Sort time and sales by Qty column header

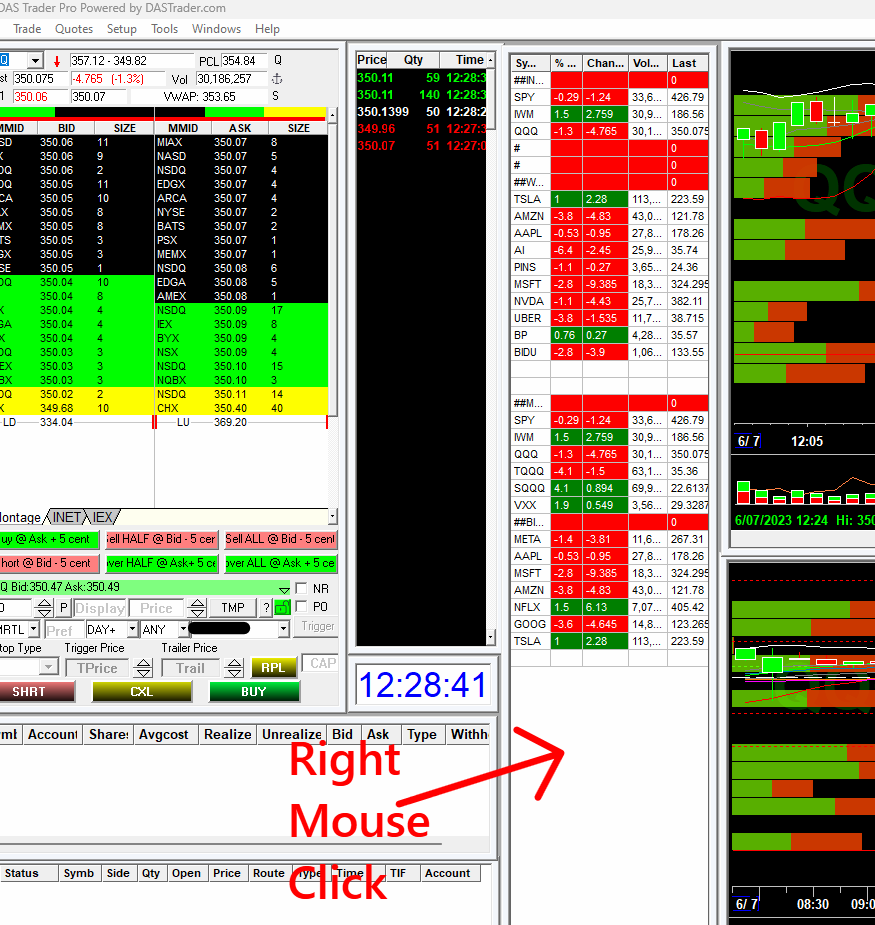coord(414,60)
